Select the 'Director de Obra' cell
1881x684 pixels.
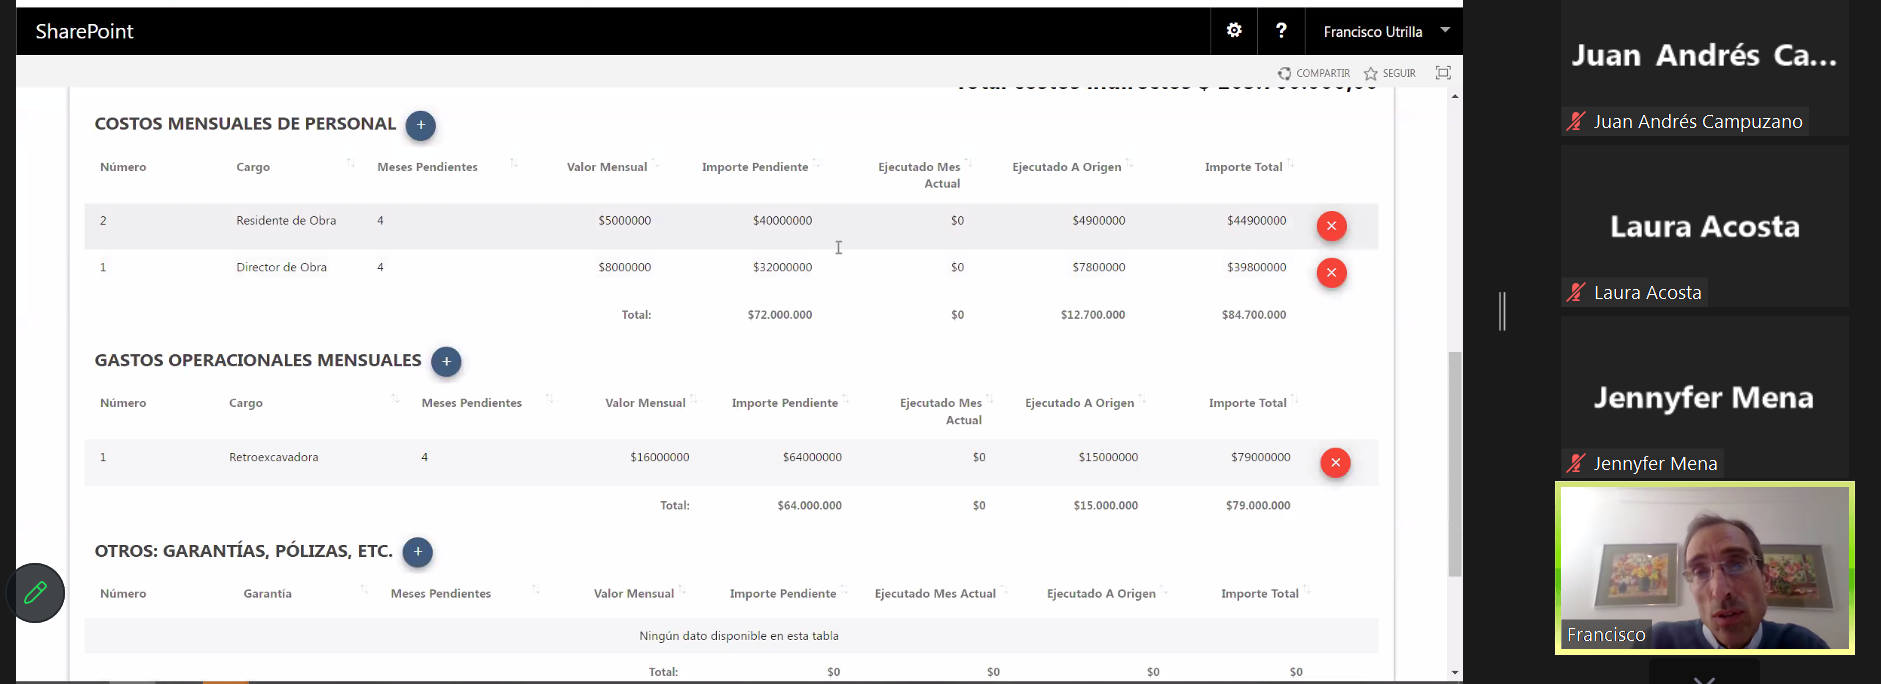[x=281, y=267]
